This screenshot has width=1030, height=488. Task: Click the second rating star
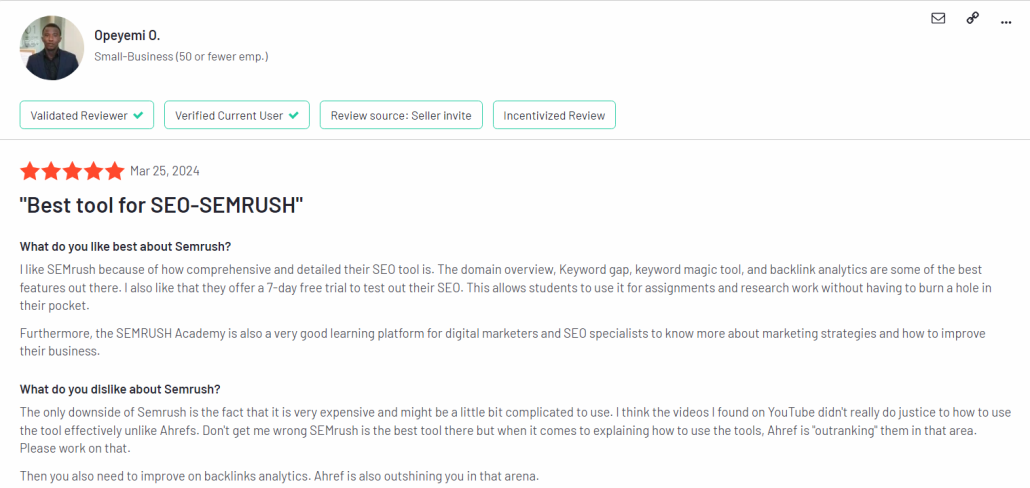(x=51, y=171)
